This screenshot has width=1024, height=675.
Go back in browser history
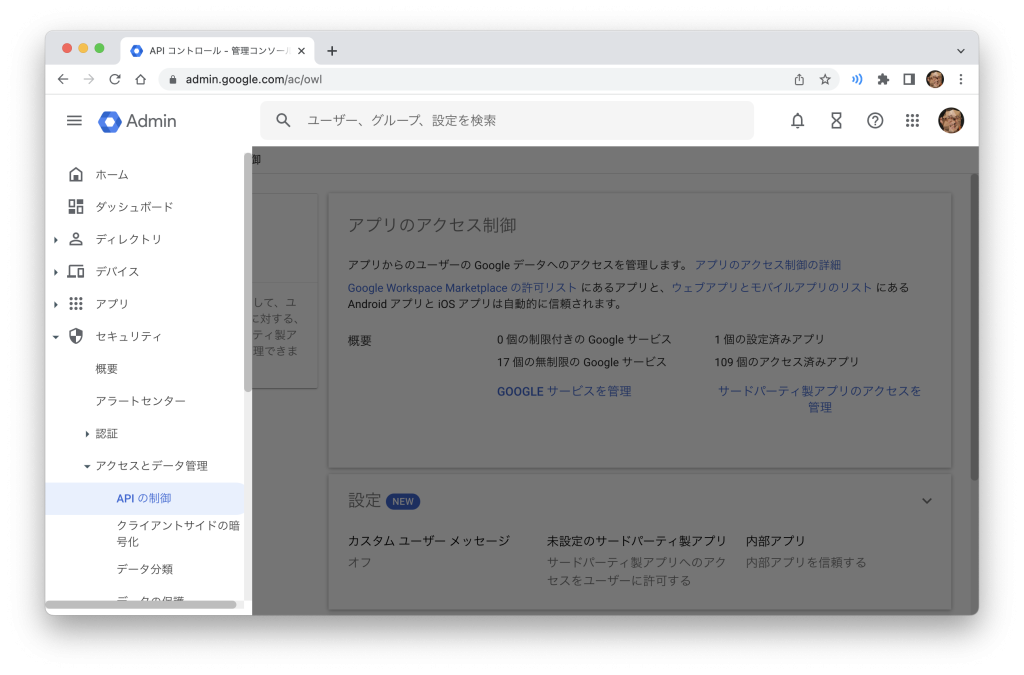(63, 79)
